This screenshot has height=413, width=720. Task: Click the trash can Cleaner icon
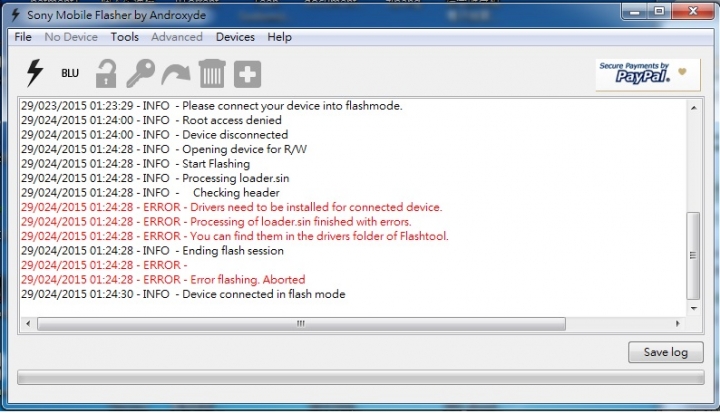212,74
